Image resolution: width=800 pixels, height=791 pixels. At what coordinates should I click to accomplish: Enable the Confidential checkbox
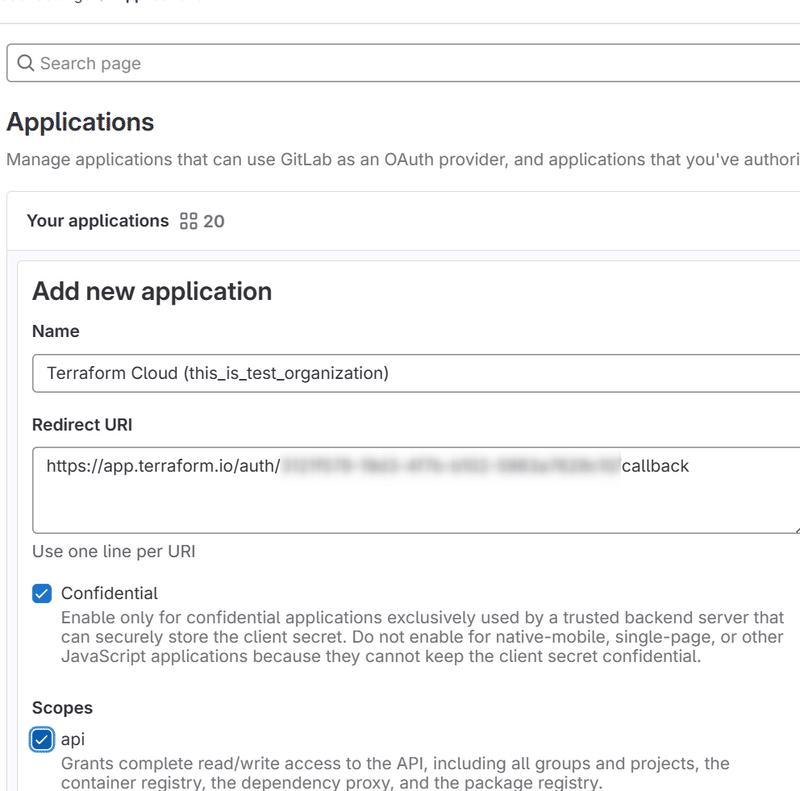pos(40,593)
